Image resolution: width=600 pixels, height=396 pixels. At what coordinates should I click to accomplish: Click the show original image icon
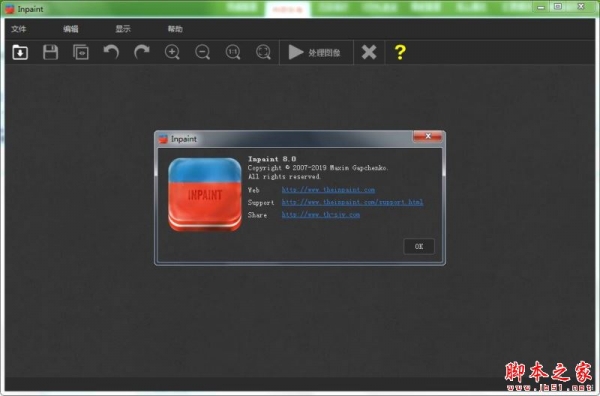[x=81, y=52]
